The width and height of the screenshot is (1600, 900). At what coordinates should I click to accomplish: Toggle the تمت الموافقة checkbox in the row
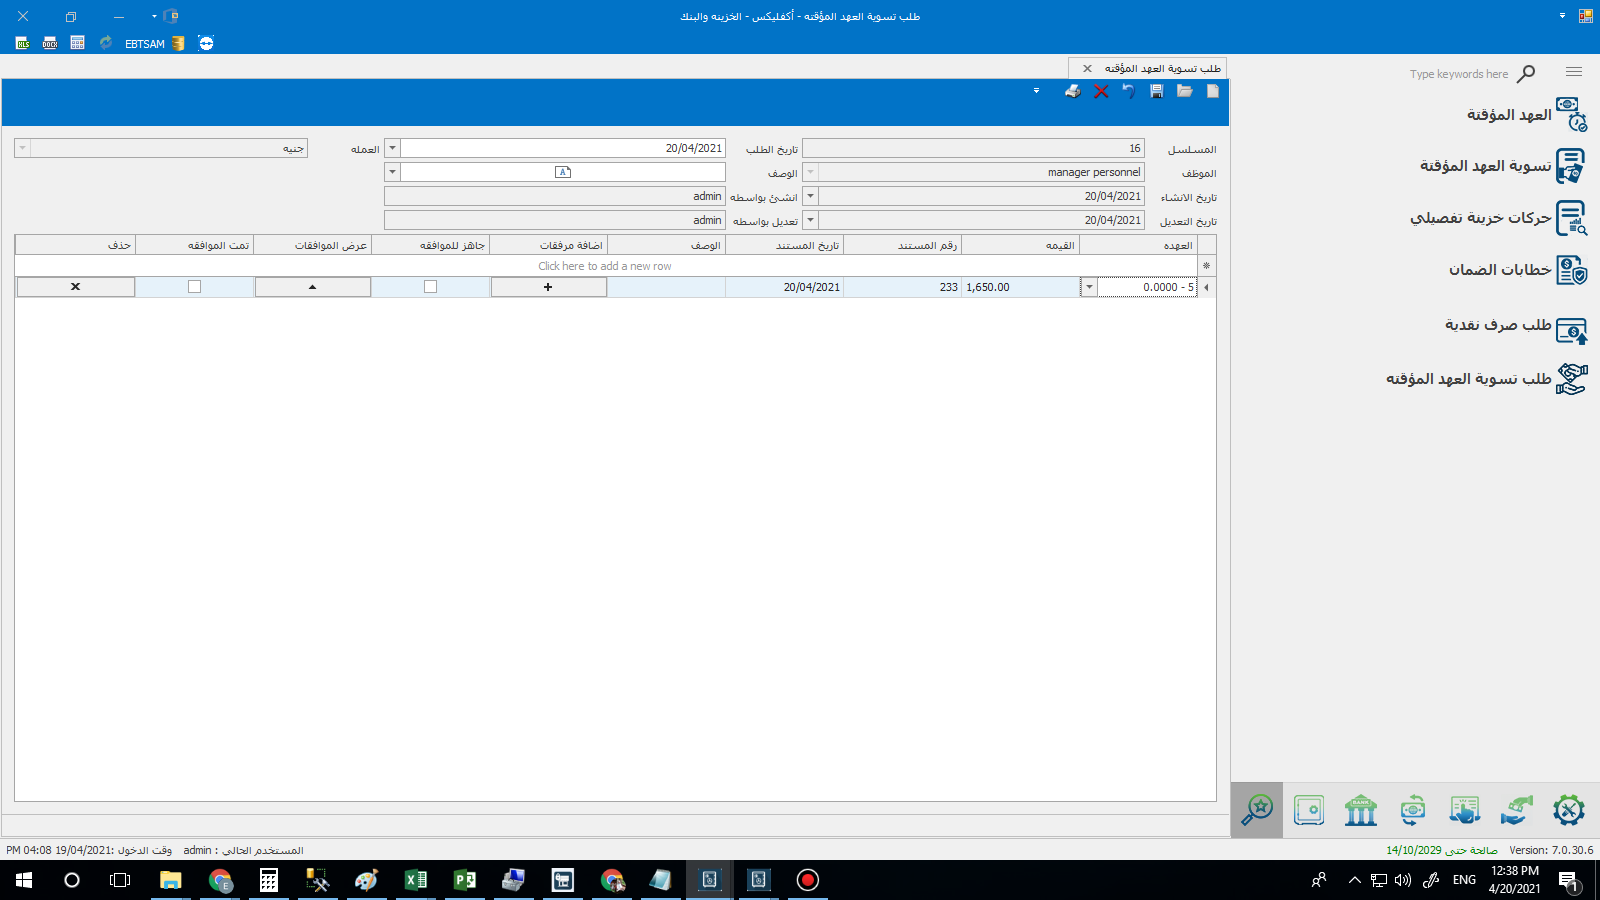(x=195, y=287)
